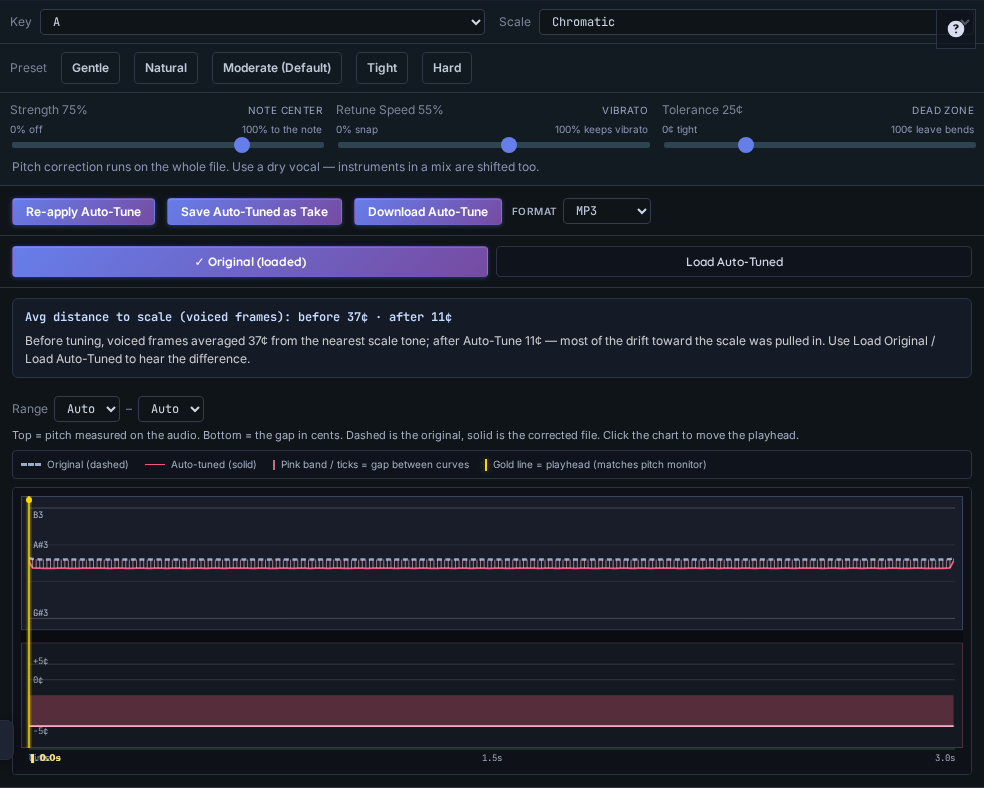Click the Strength 75% label
This screenshot has width=984, height=789.
pos(48,110)
